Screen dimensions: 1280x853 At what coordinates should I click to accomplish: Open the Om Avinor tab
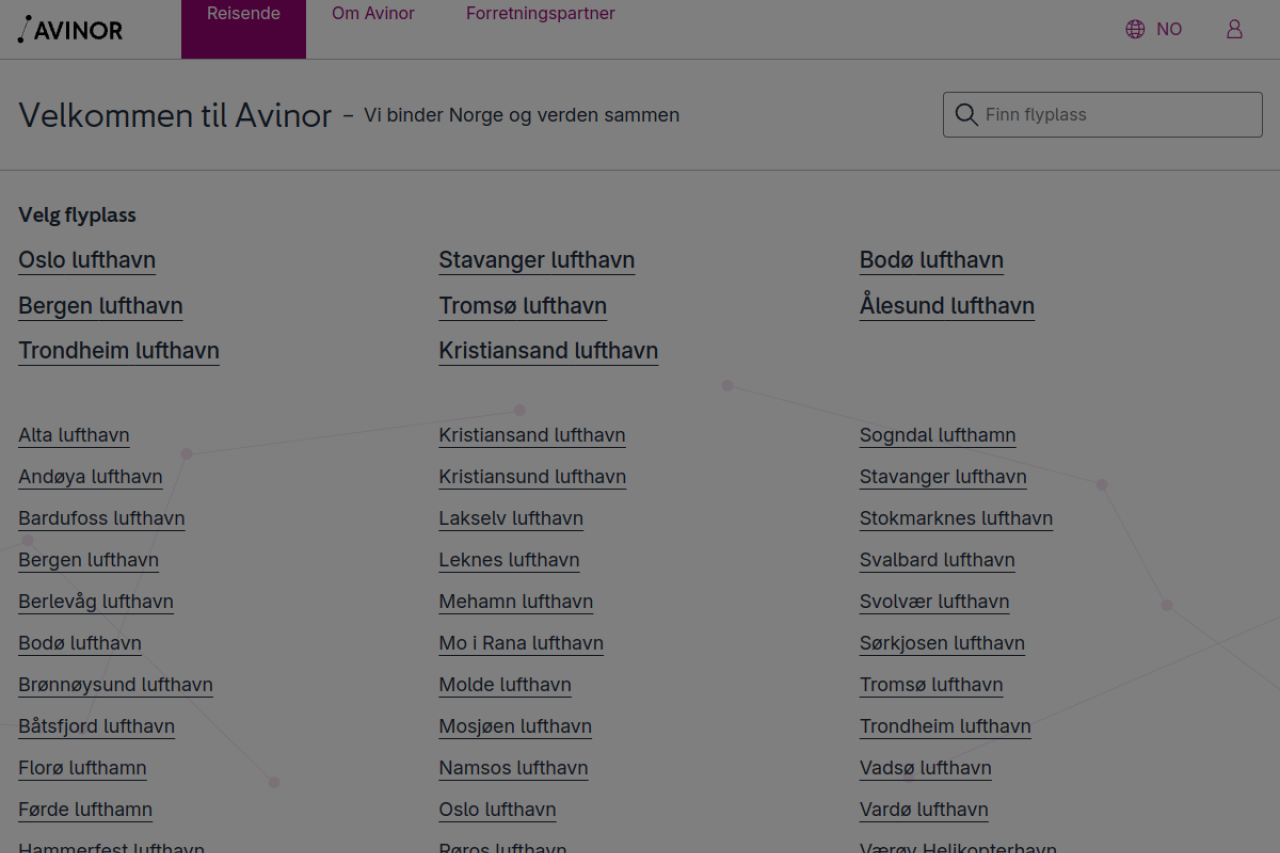(373, 14)
